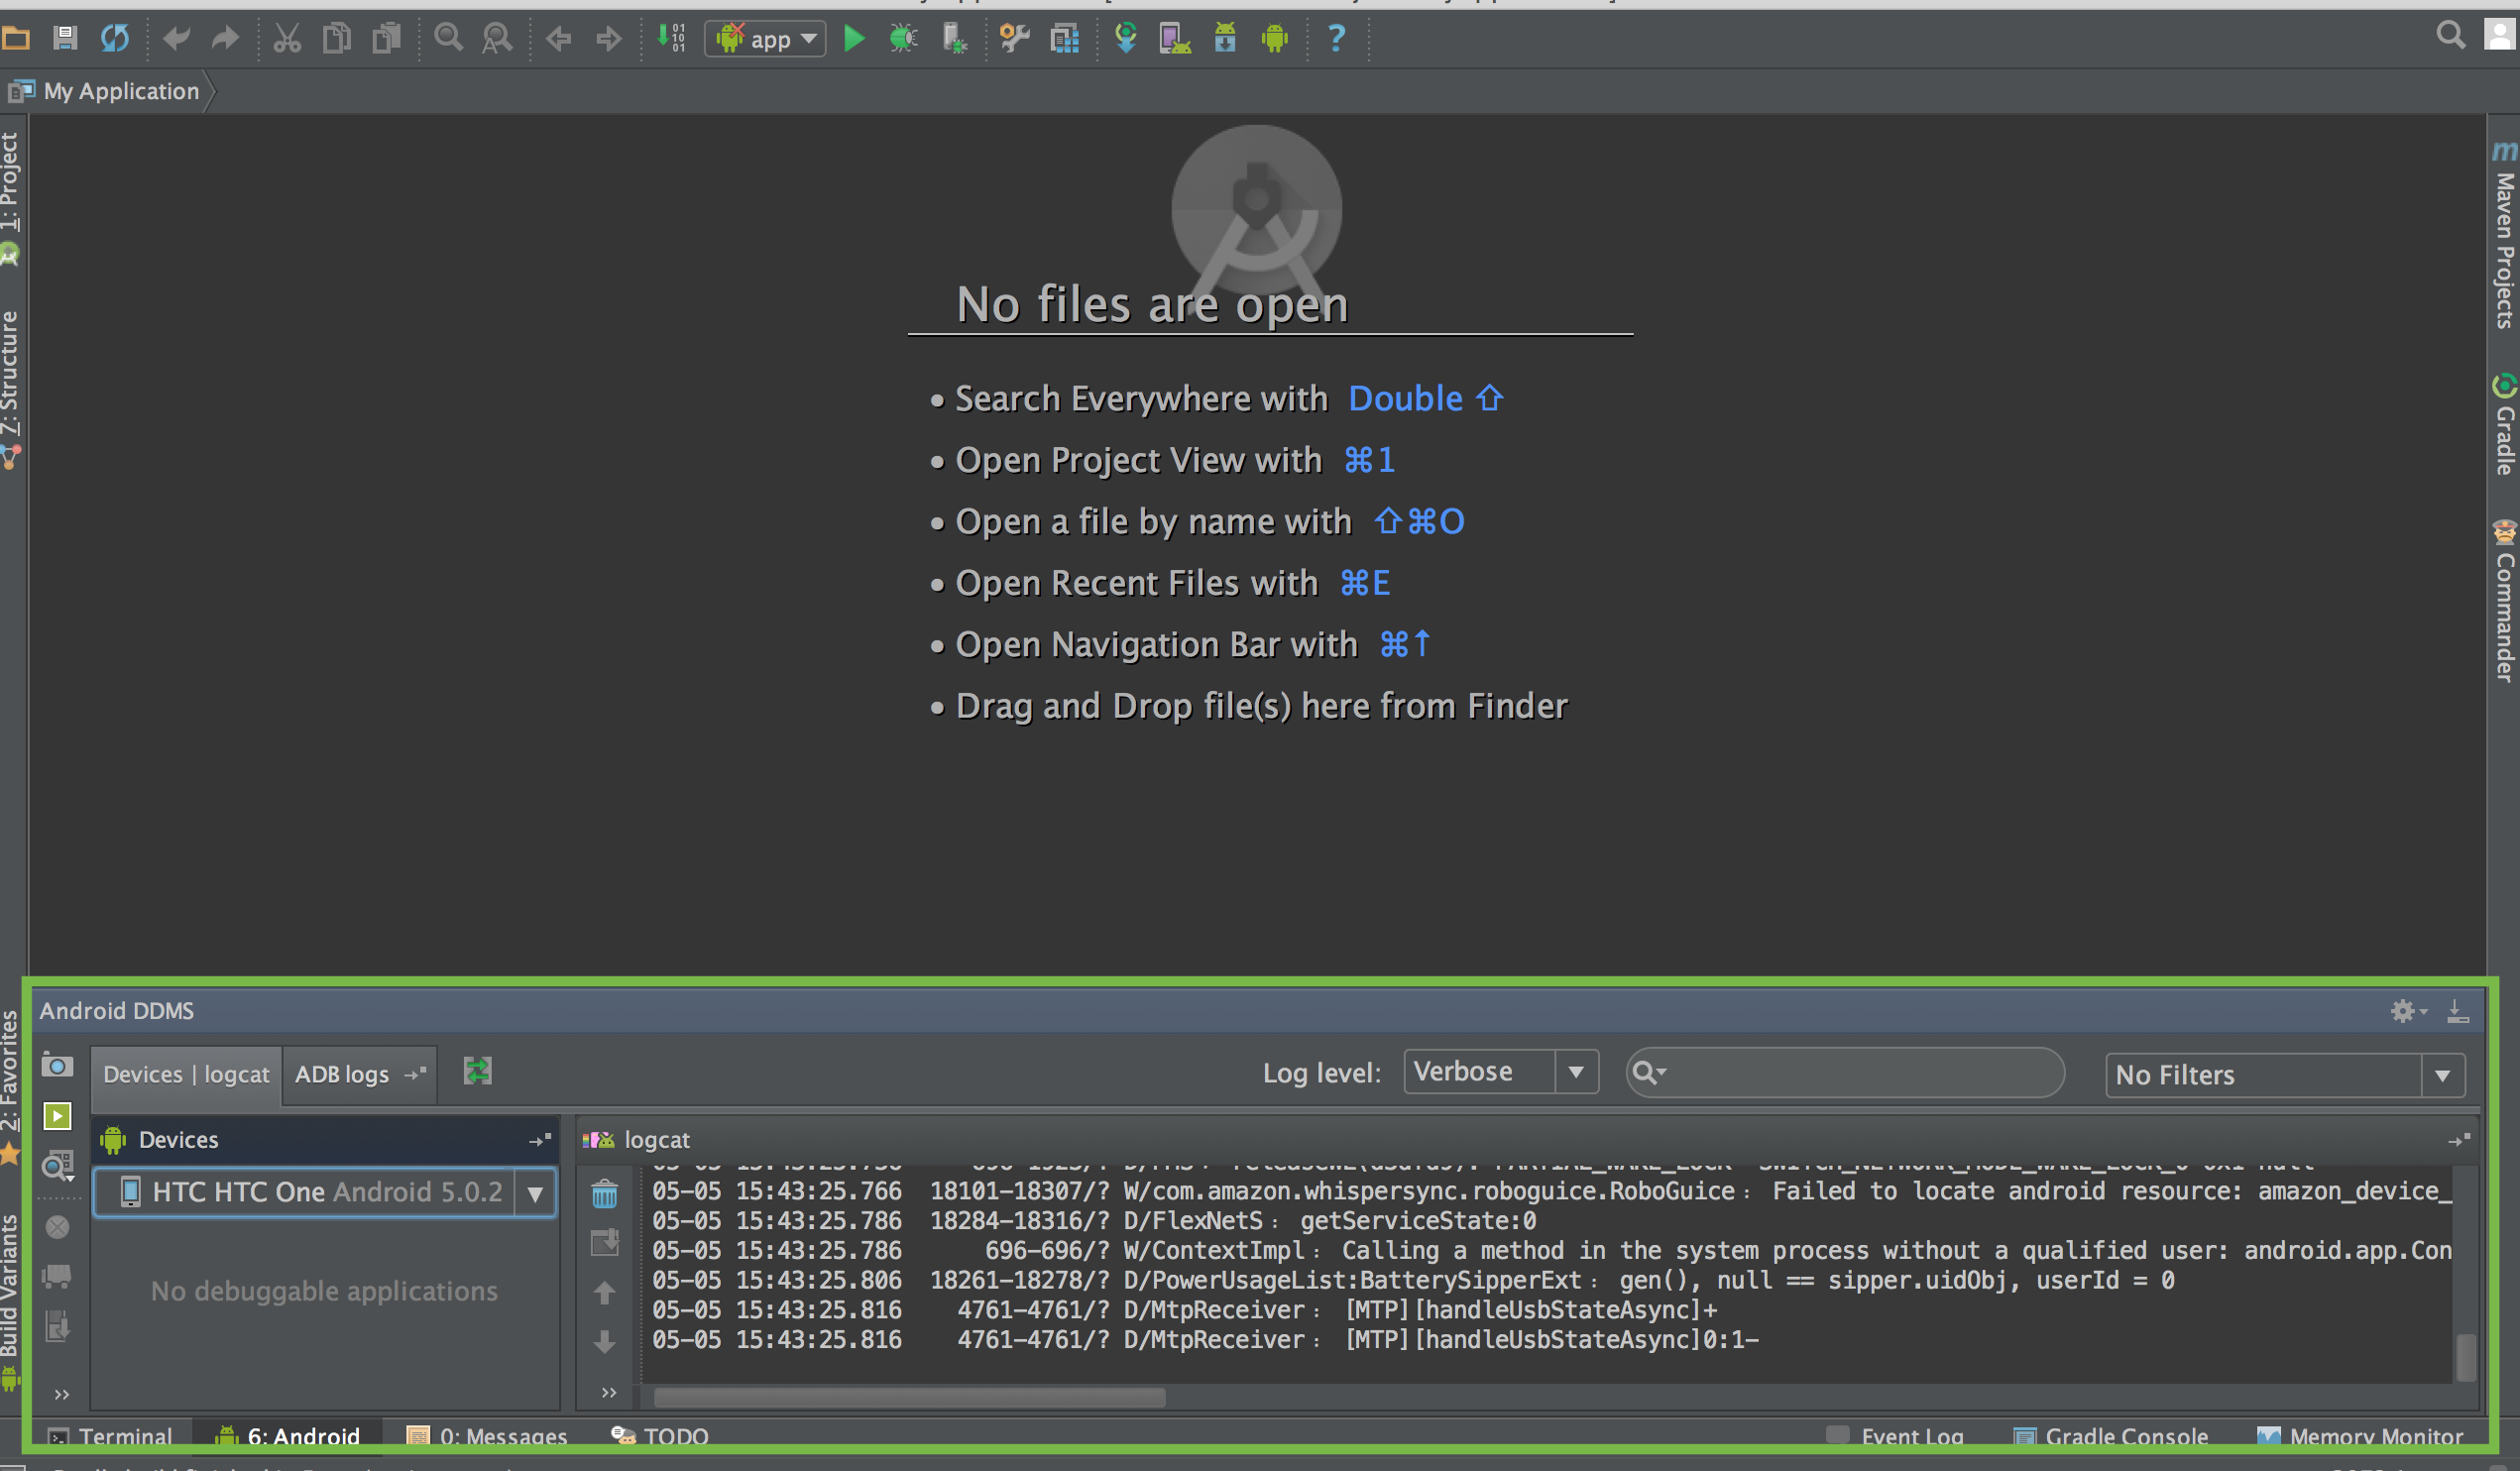
Task: Open the 6: Android tool window tab
Action: click(x=288, y=1437)
